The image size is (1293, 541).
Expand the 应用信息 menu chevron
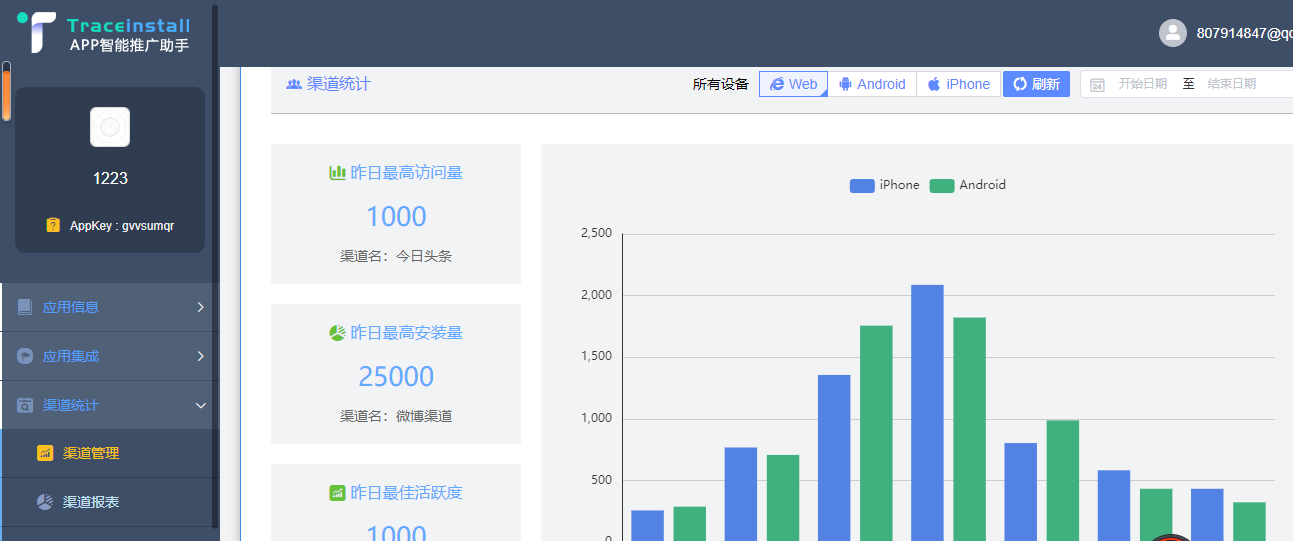(200, 307)
